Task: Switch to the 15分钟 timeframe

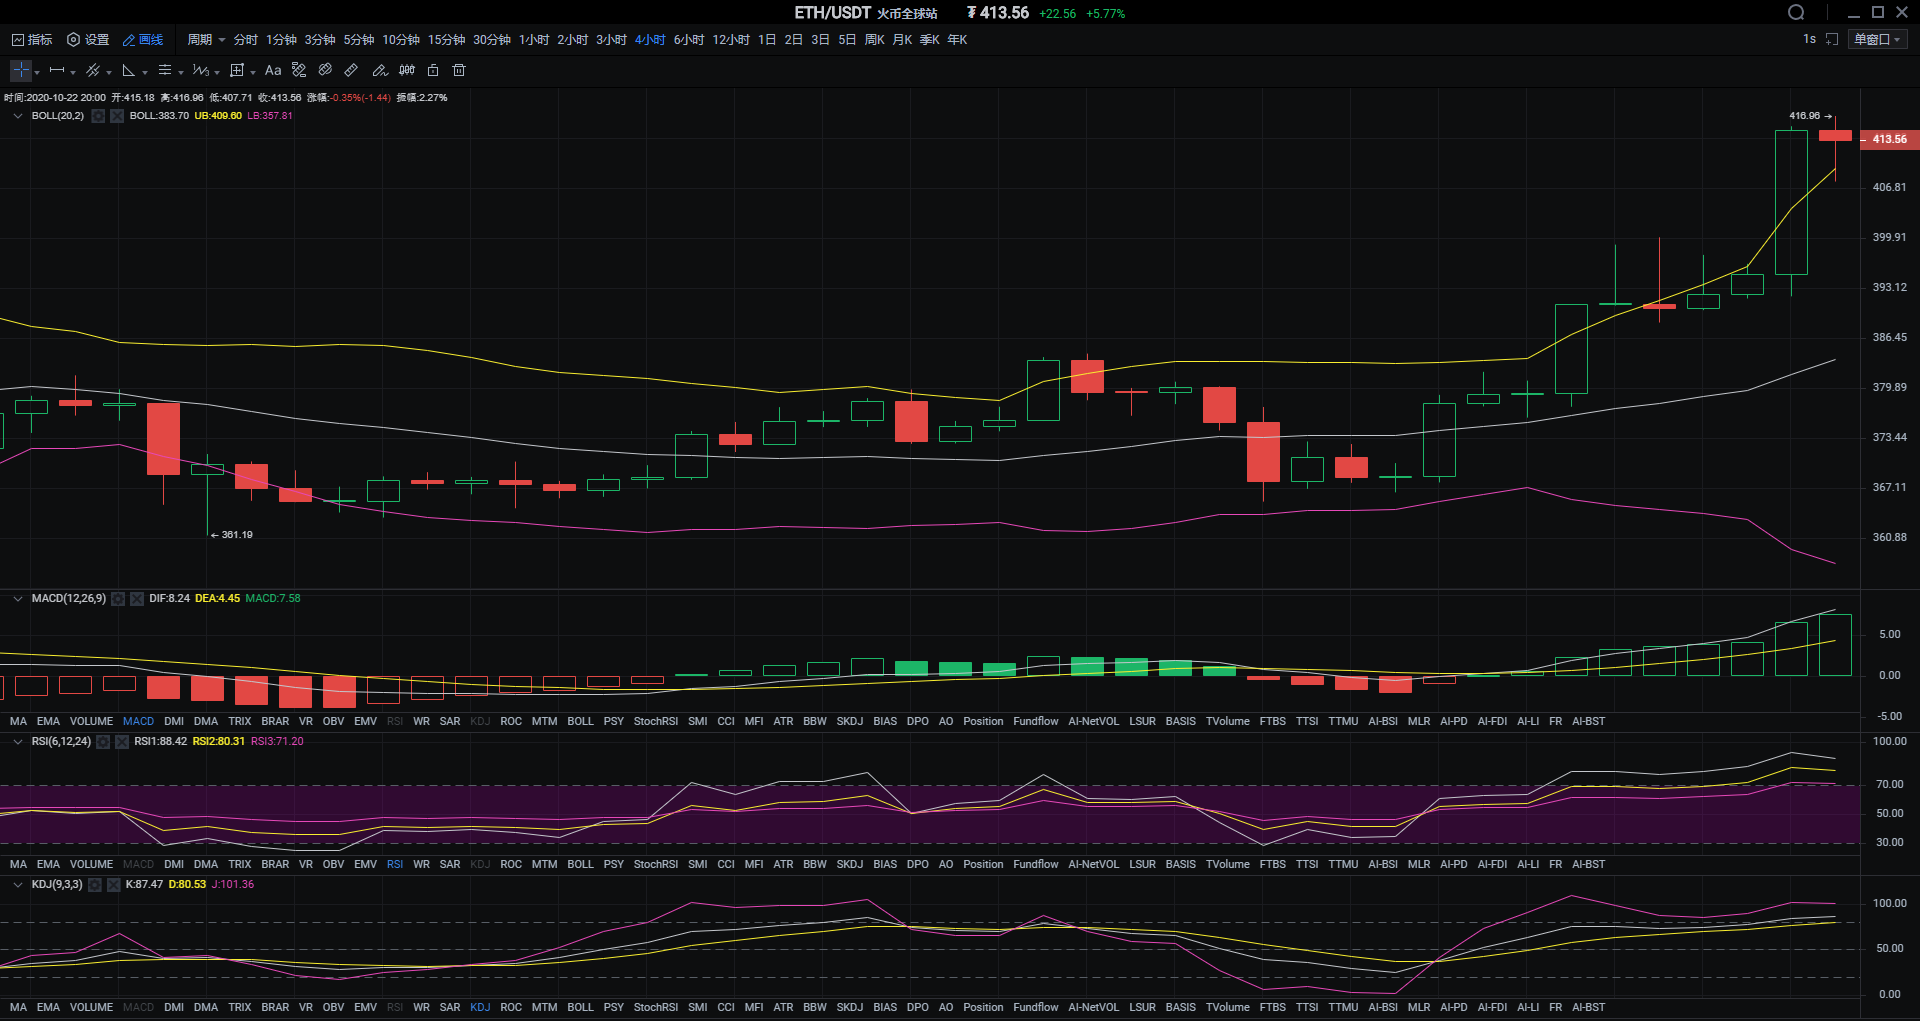Action: pos(447,39)
